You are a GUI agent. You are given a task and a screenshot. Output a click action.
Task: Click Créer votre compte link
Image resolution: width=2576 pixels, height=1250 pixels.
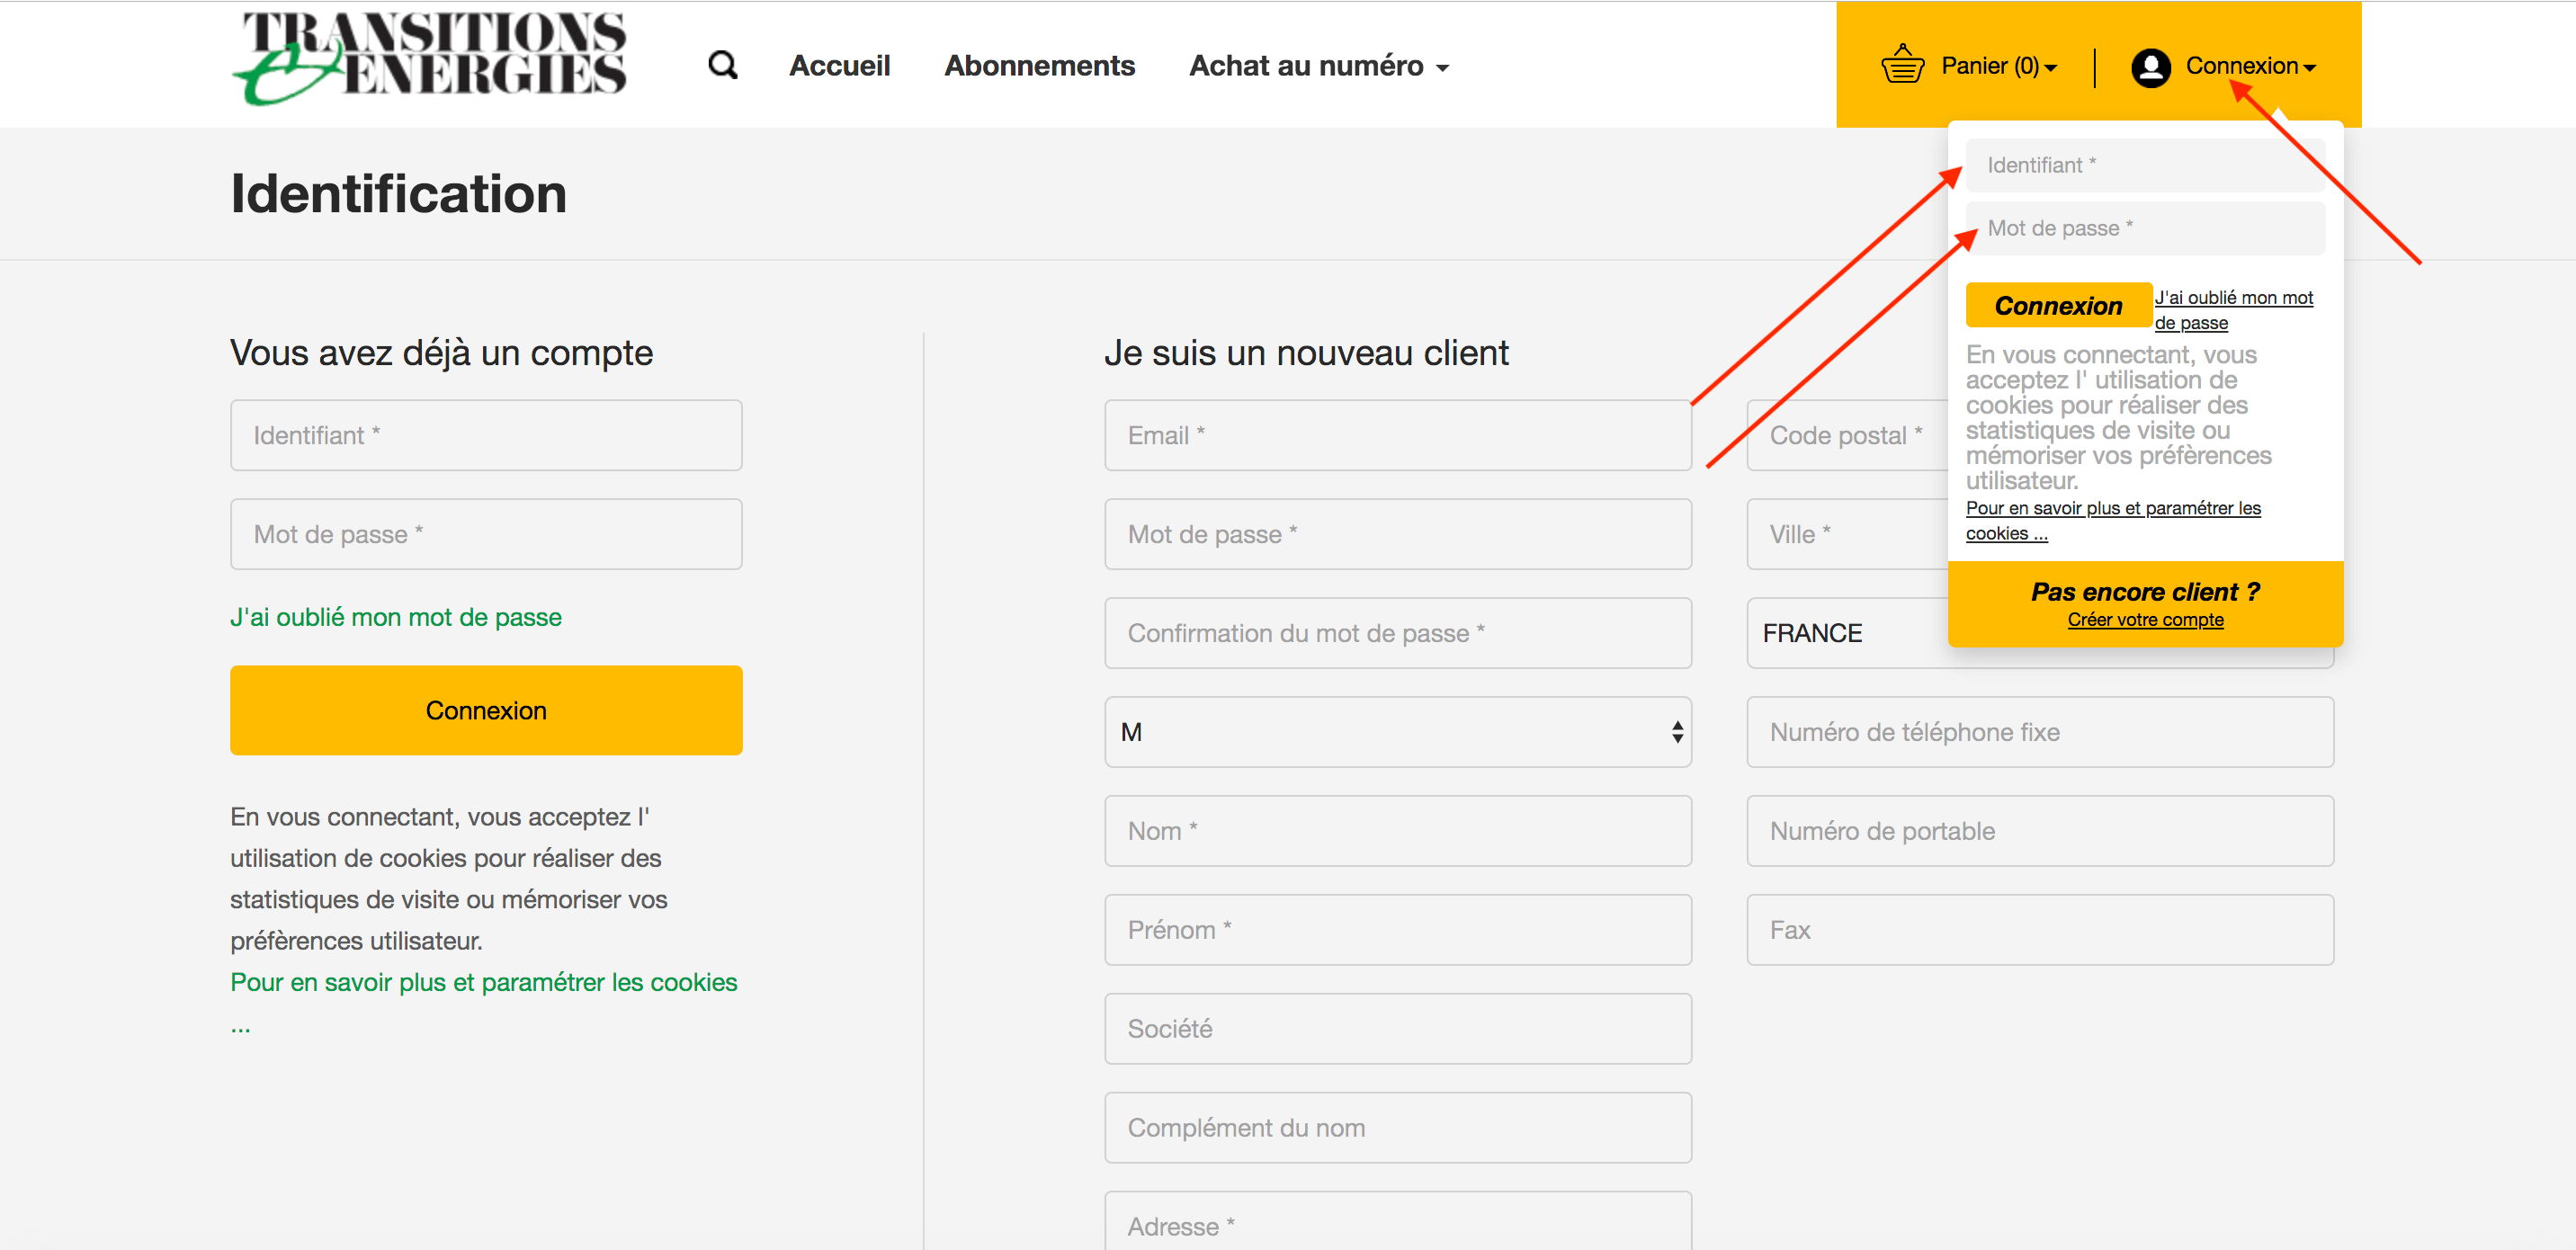pyautogui.click(x=2145, y=620)
